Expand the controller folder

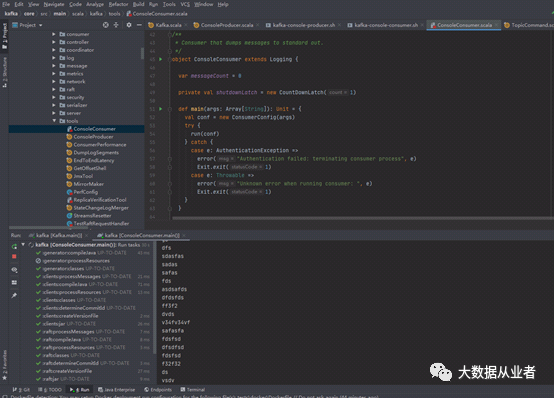click(x=54, y=42)
